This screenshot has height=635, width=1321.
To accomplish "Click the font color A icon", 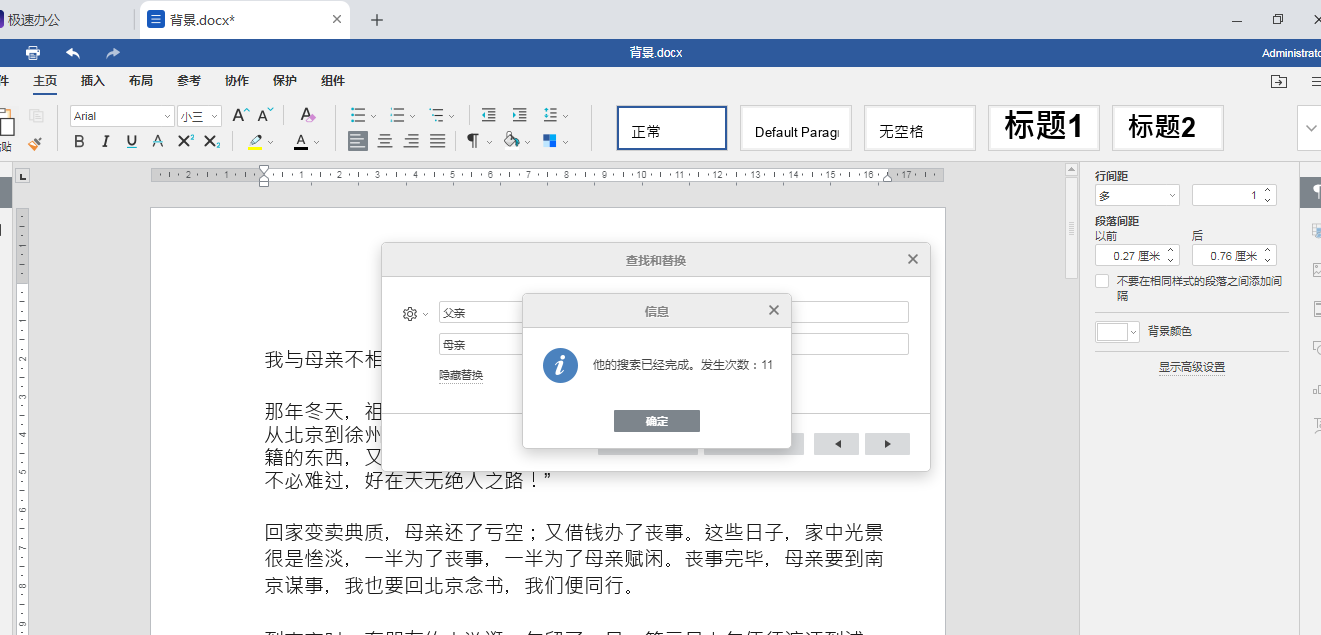I will pos(301,142).
